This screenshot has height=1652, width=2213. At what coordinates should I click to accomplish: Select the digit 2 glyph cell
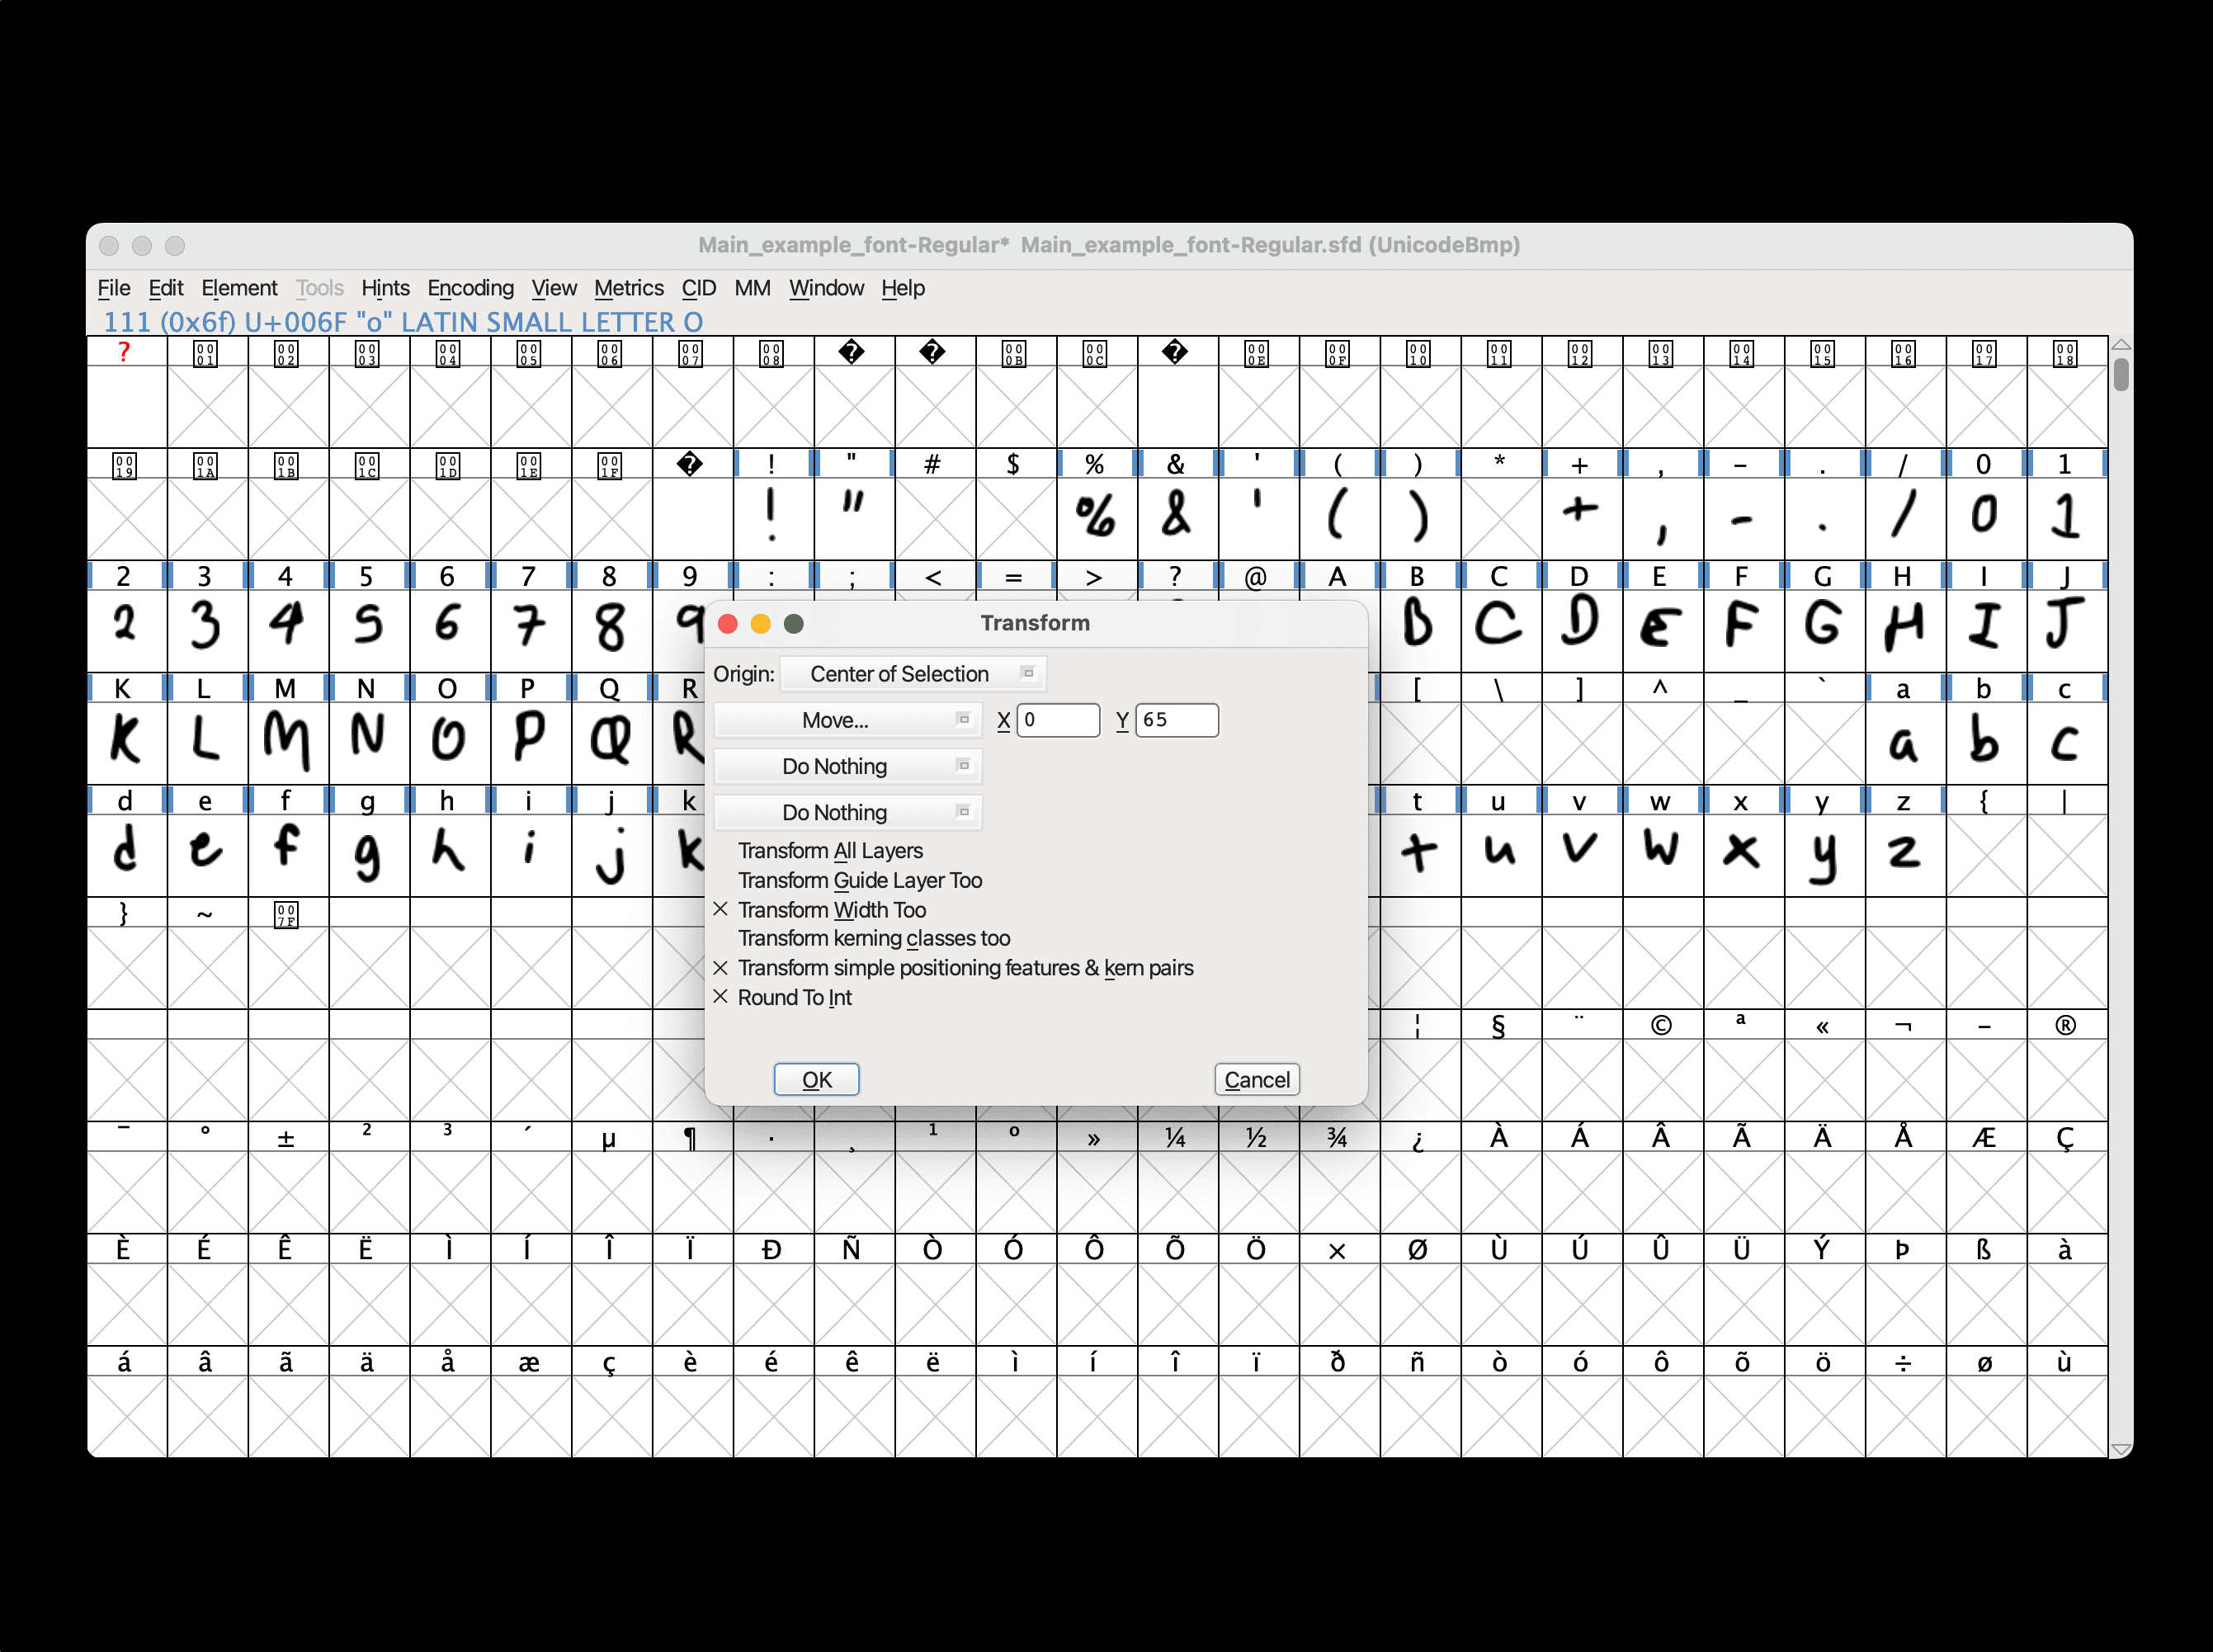(x=126, y=630)
